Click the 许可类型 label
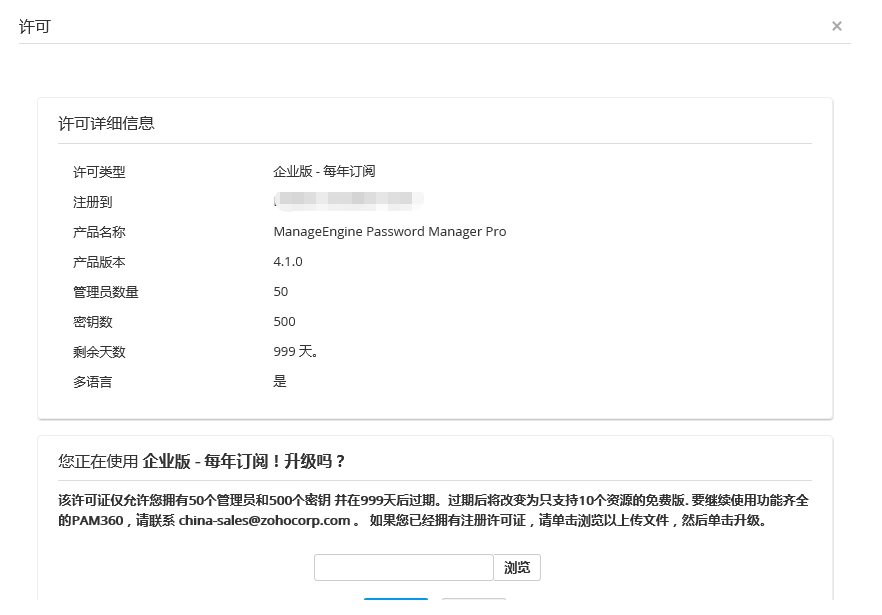The image size is (882, 615). point(99,172)
